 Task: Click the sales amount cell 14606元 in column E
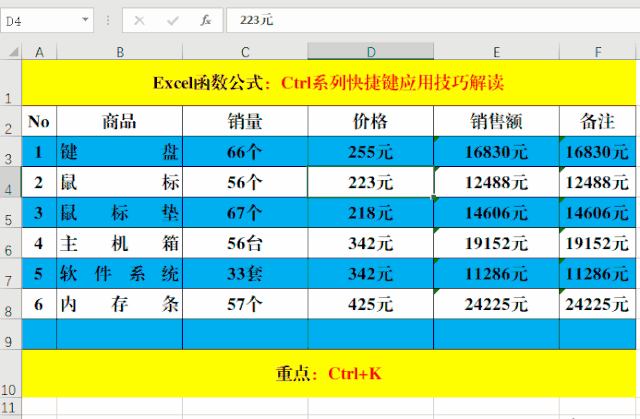click(x=496, y=213)
